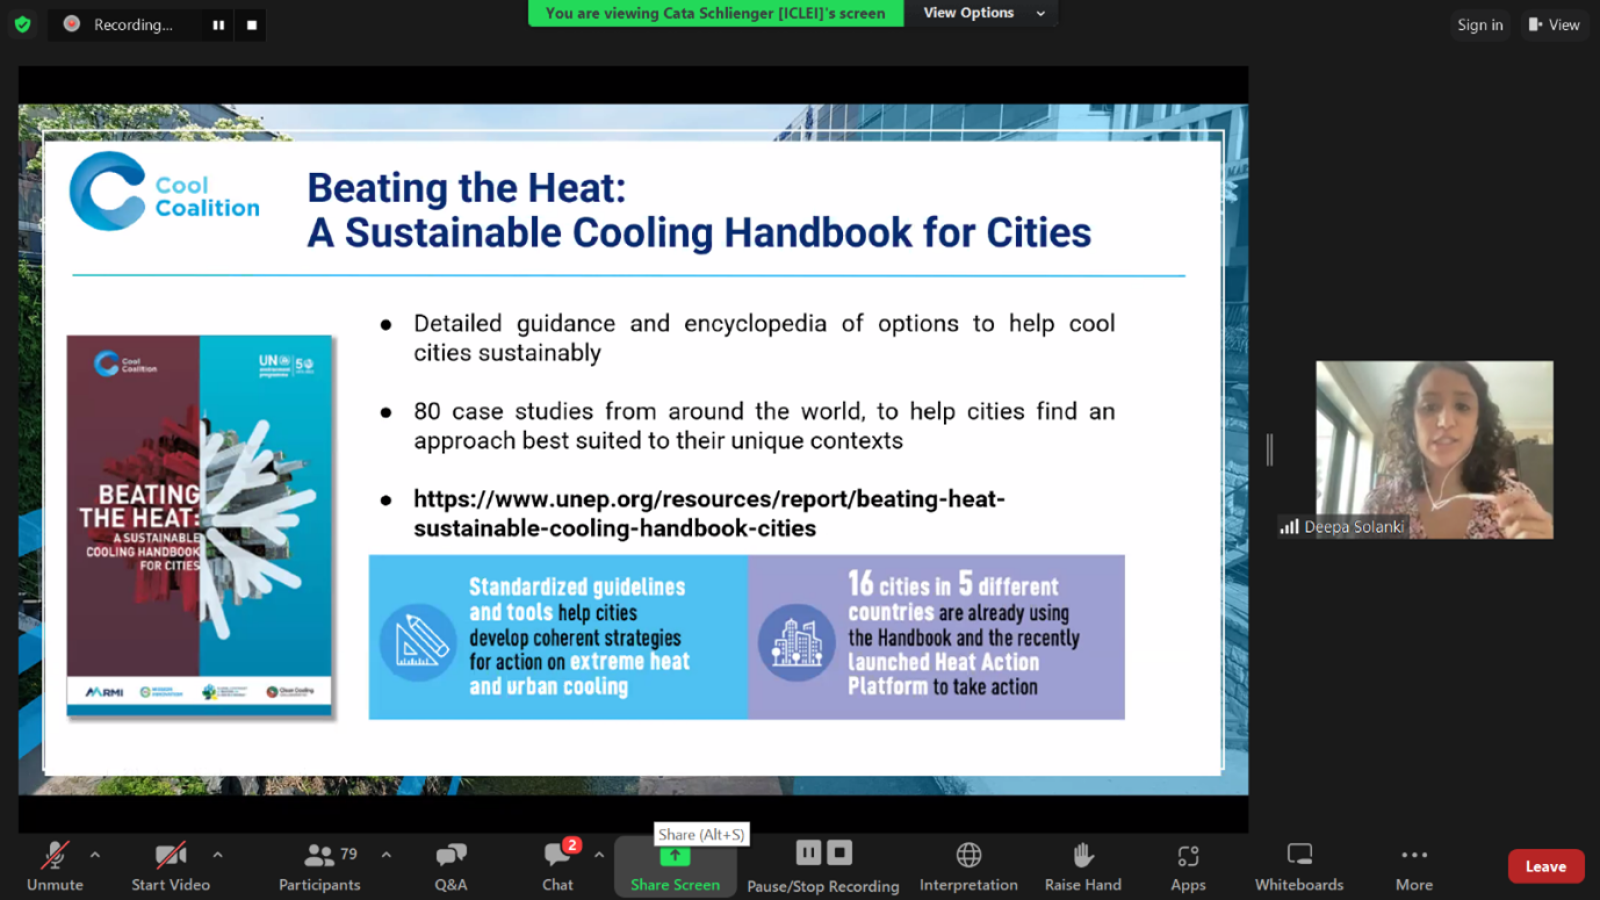
Task: Click the city buildings icon on slide
Action: [x=796, y=642]
